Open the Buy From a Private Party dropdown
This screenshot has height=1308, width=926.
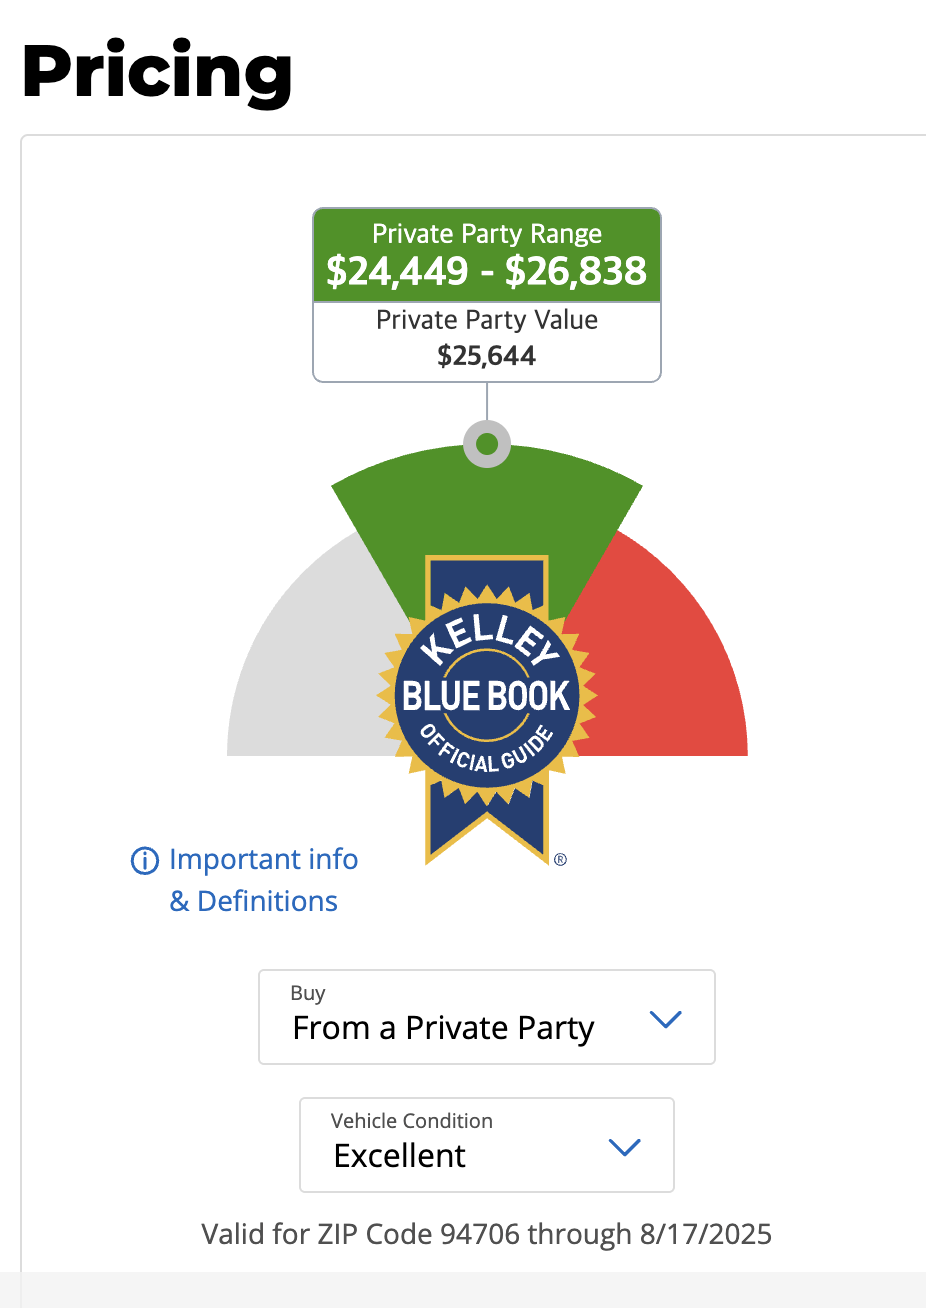tap(487, 1016)
